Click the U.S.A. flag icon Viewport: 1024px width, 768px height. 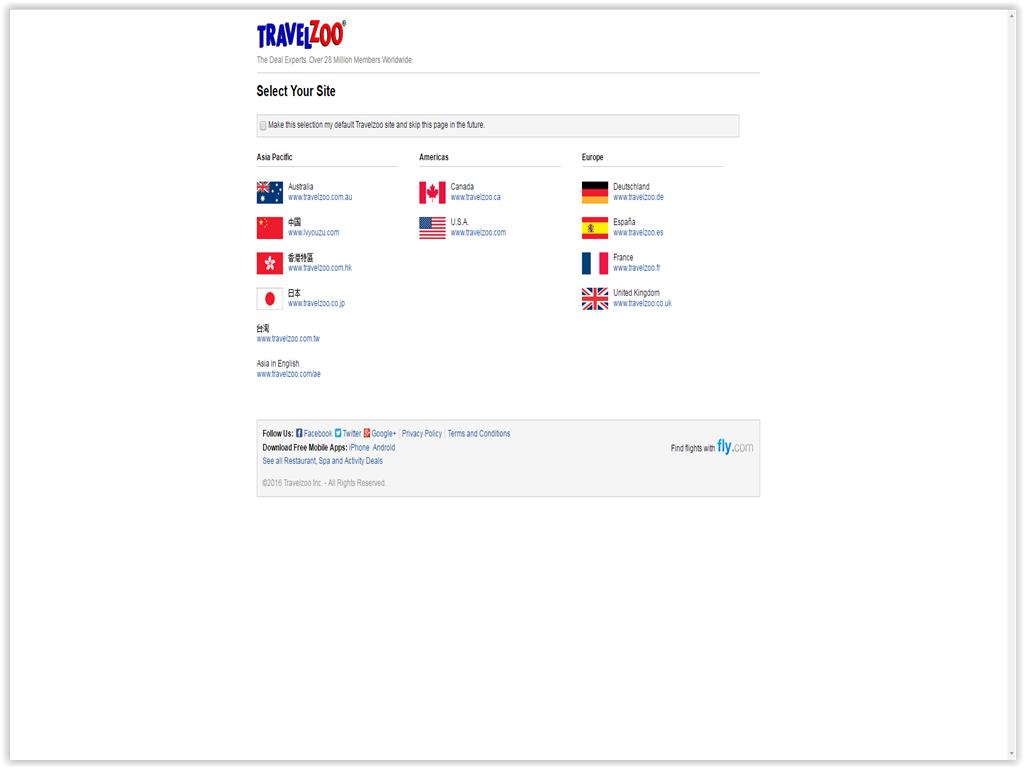[432, 228]
